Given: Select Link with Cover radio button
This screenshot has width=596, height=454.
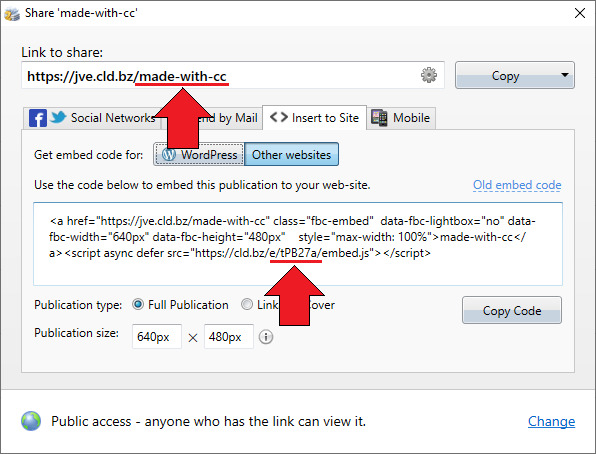Looking at the screenshot, I should pyautogui.click(x=247, y=305).
